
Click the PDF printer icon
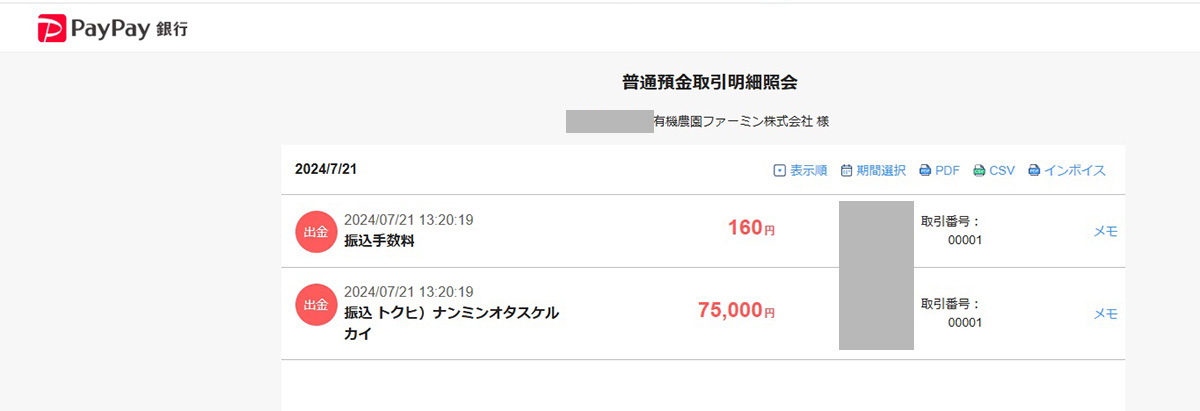[x=925, y=171]
